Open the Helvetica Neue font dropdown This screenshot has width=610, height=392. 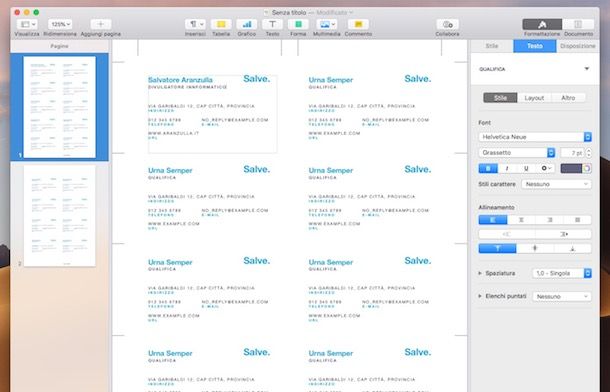coord(535,137)
